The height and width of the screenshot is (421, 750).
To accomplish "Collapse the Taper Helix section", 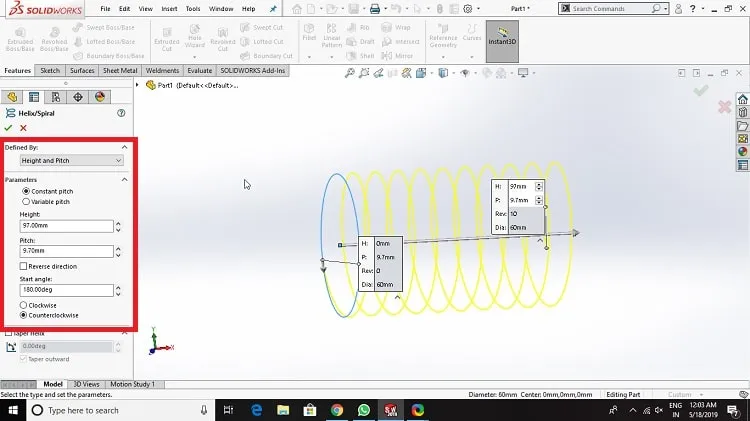I will click(x=124, y=333).
